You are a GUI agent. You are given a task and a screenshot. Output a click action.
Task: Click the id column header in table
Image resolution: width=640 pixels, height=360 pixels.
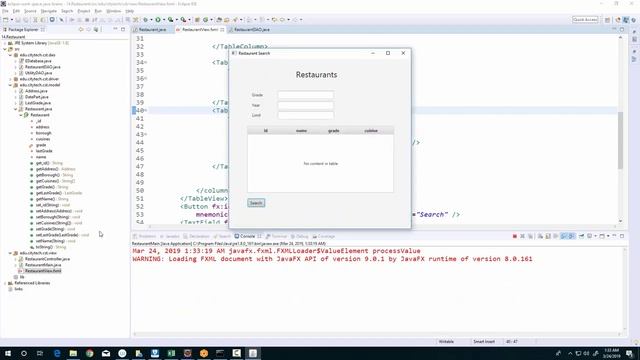point(266,131)
